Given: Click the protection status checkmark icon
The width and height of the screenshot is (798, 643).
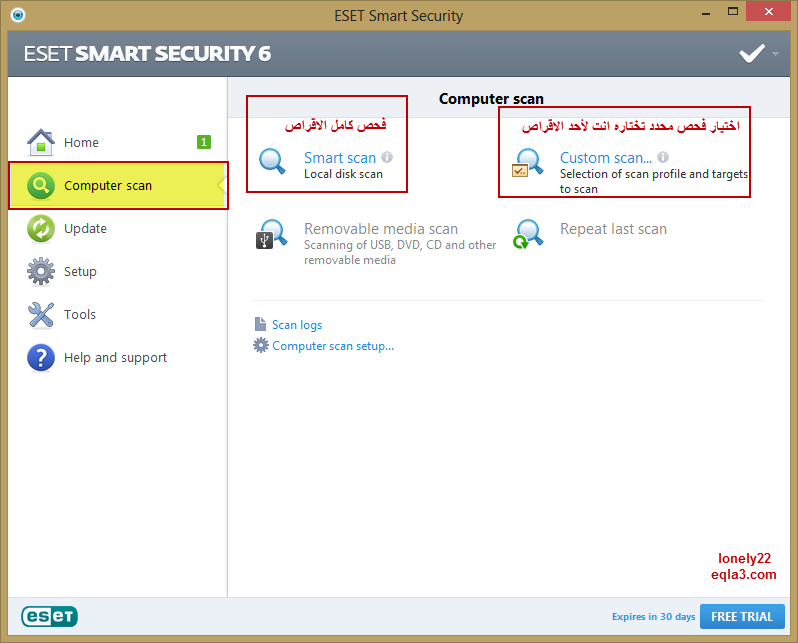Looking at the screenshot, I should pyautogui.click(x=752, y=53).
